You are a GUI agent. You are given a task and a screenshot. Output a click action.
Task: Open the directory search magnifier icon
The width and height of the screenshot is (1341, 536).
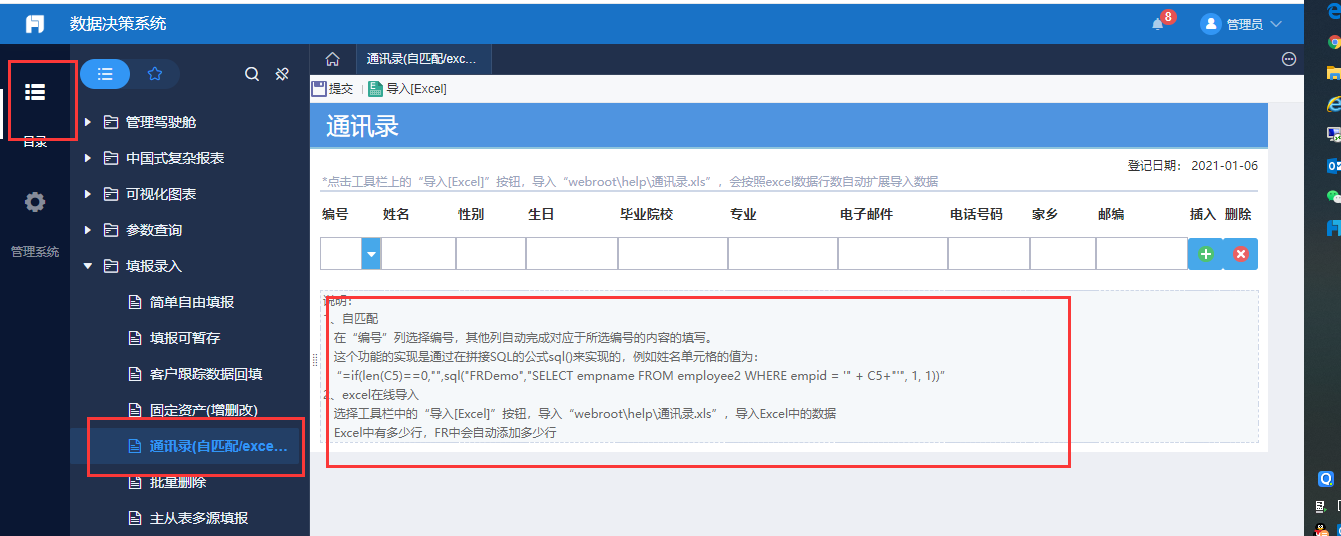pos(252,74)
